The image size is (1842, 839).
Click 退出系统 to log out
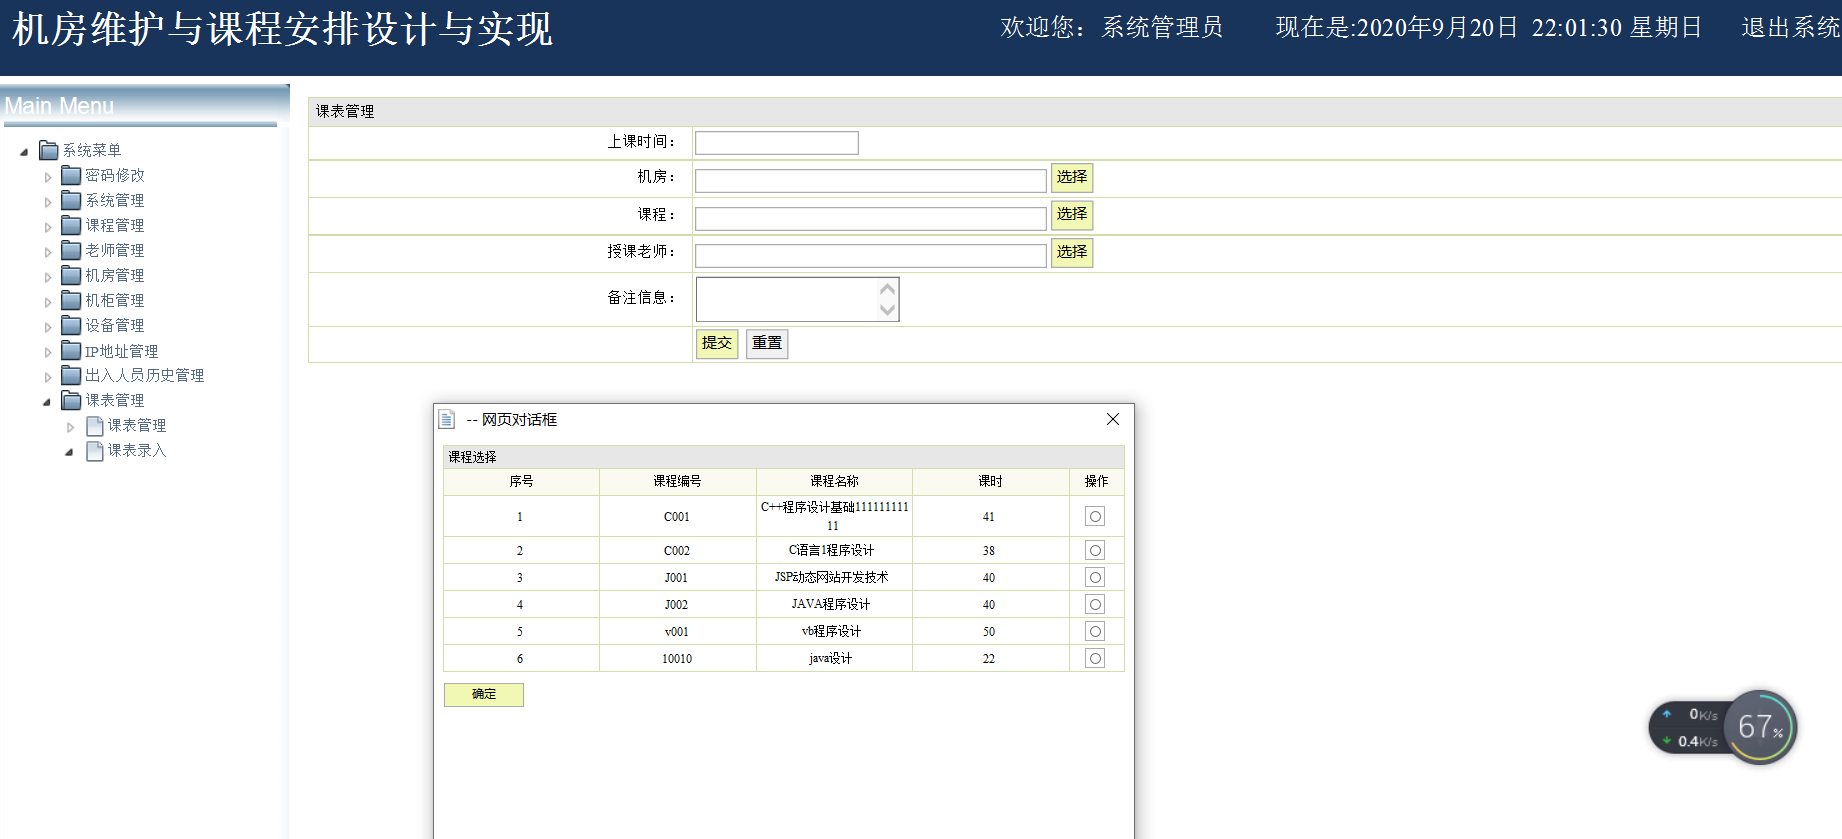[1790, 28]
